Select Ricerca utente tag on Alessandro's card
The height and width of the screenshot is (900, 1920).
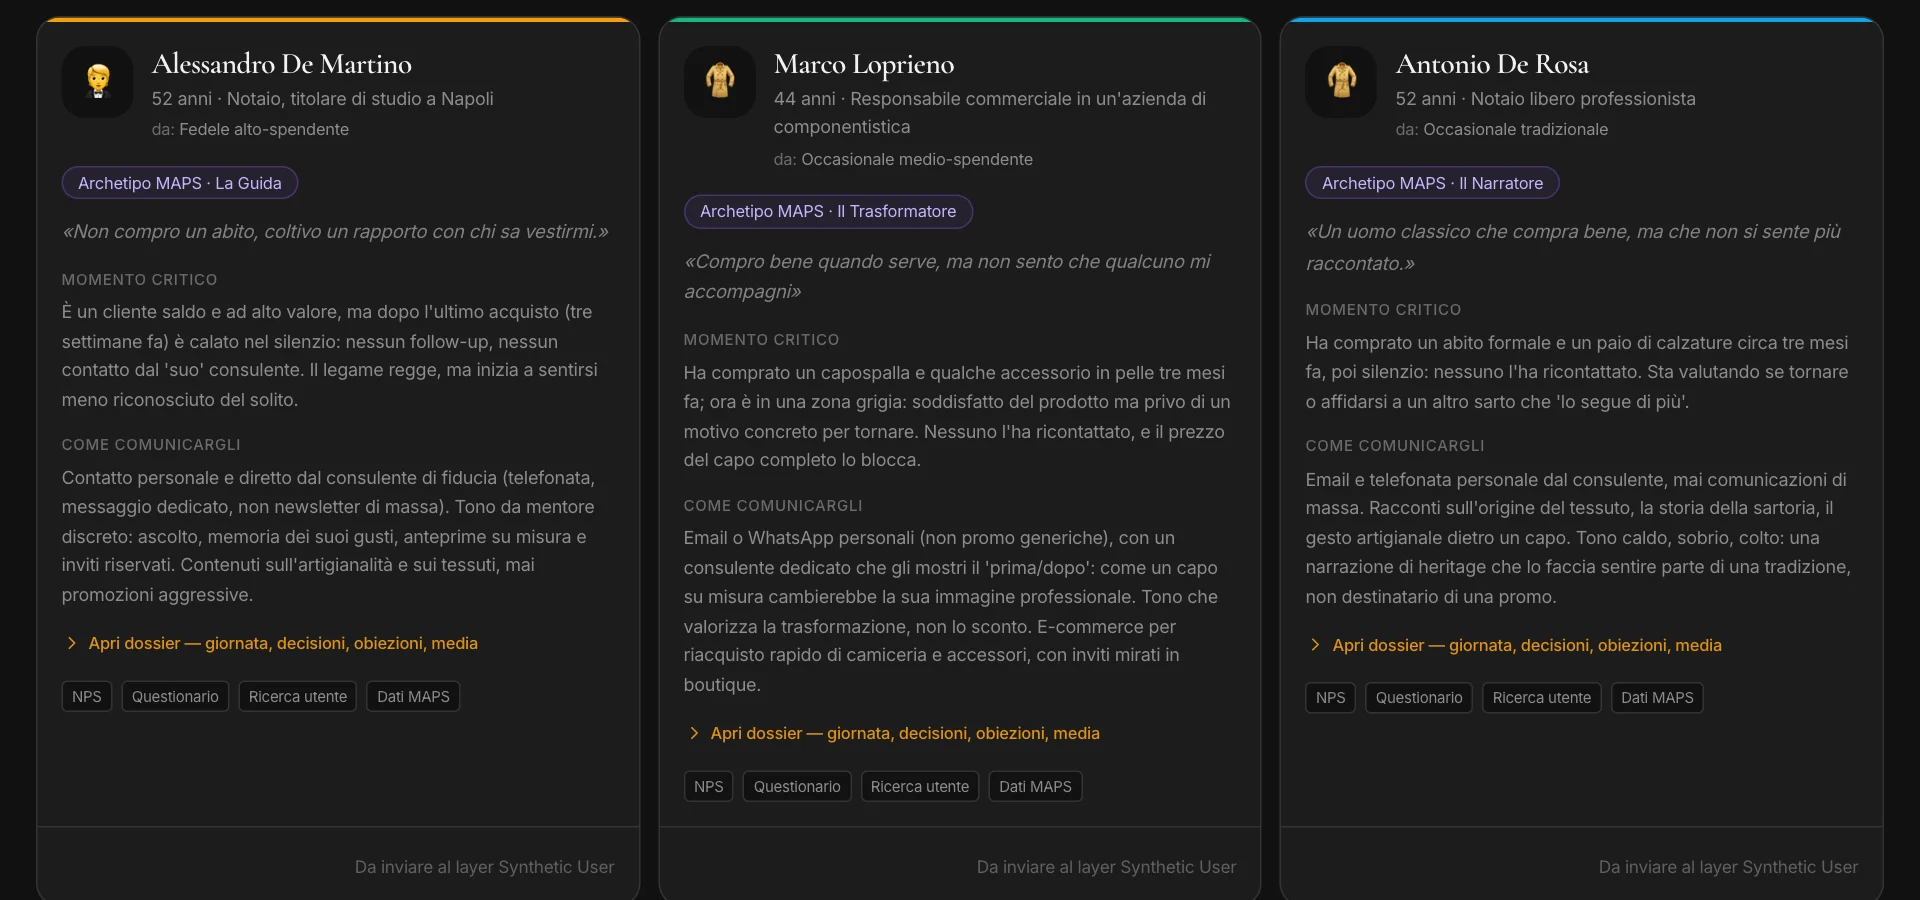click(x=298, y=696)
